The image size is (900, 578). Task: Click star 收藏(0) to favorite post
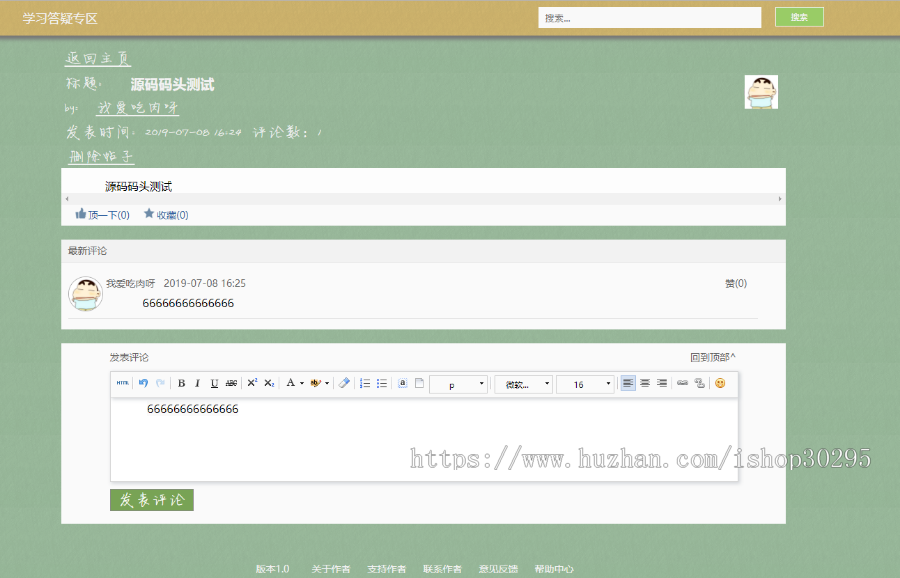click(x=166, y=215)
